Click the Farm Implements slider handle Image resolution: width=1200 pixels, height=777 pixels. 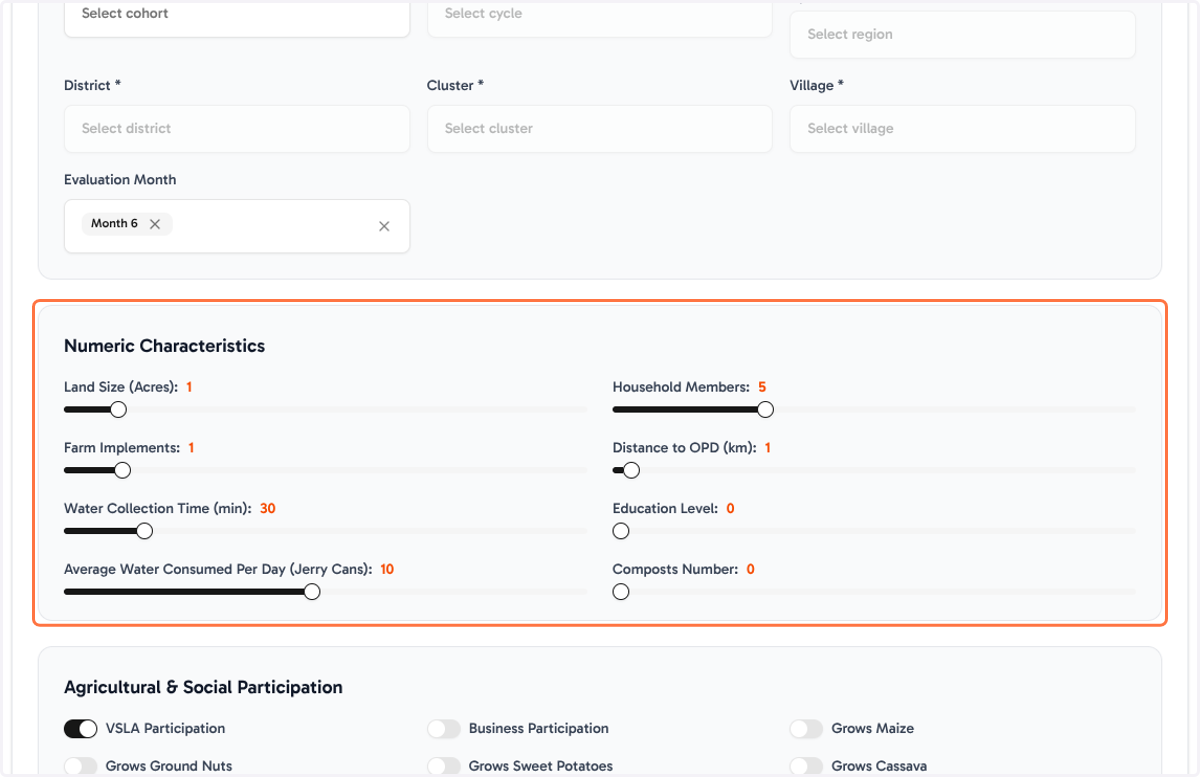point(122,470)
